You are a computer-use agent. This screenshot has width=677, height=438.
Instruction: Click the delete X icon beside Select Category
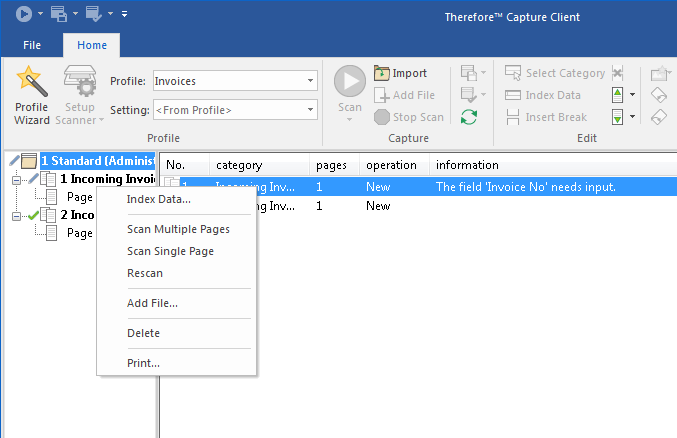tap(618, 73)
